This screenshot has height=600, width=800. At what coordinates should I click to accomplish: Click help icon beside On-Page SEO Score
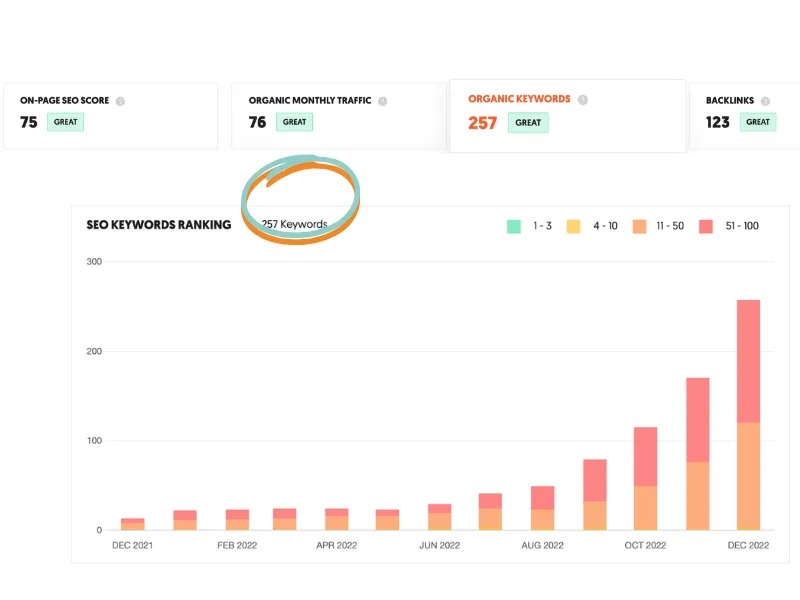[x=120, y=101]
